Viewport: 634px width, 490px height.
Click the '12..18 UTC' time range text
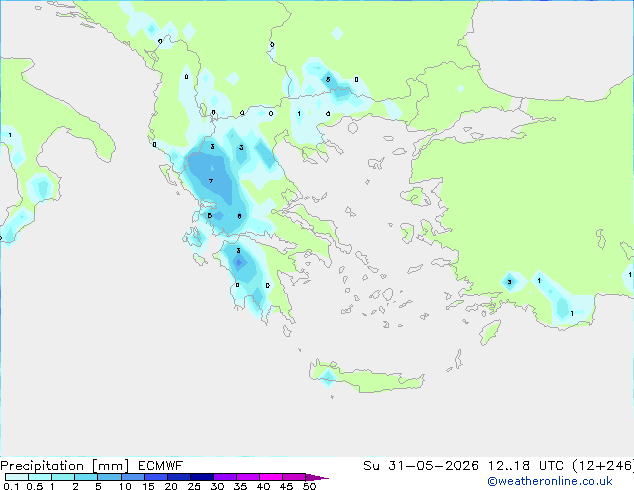click(526, 466)
